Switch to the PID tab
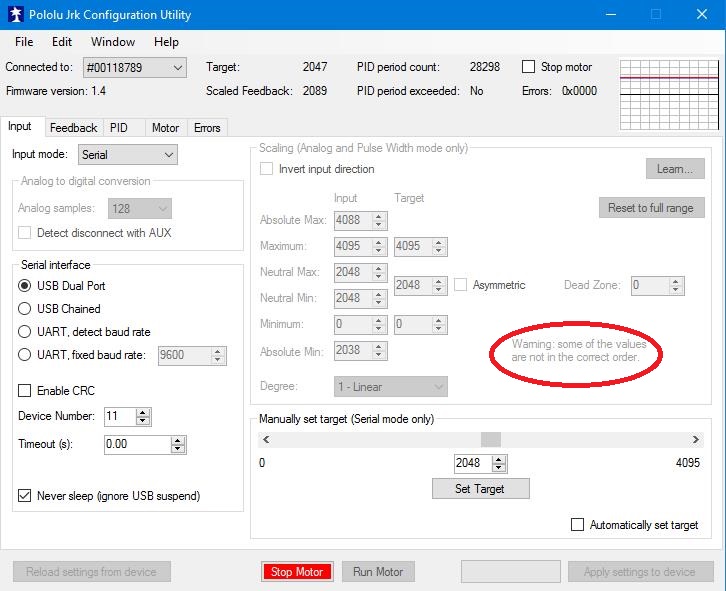 119,128
